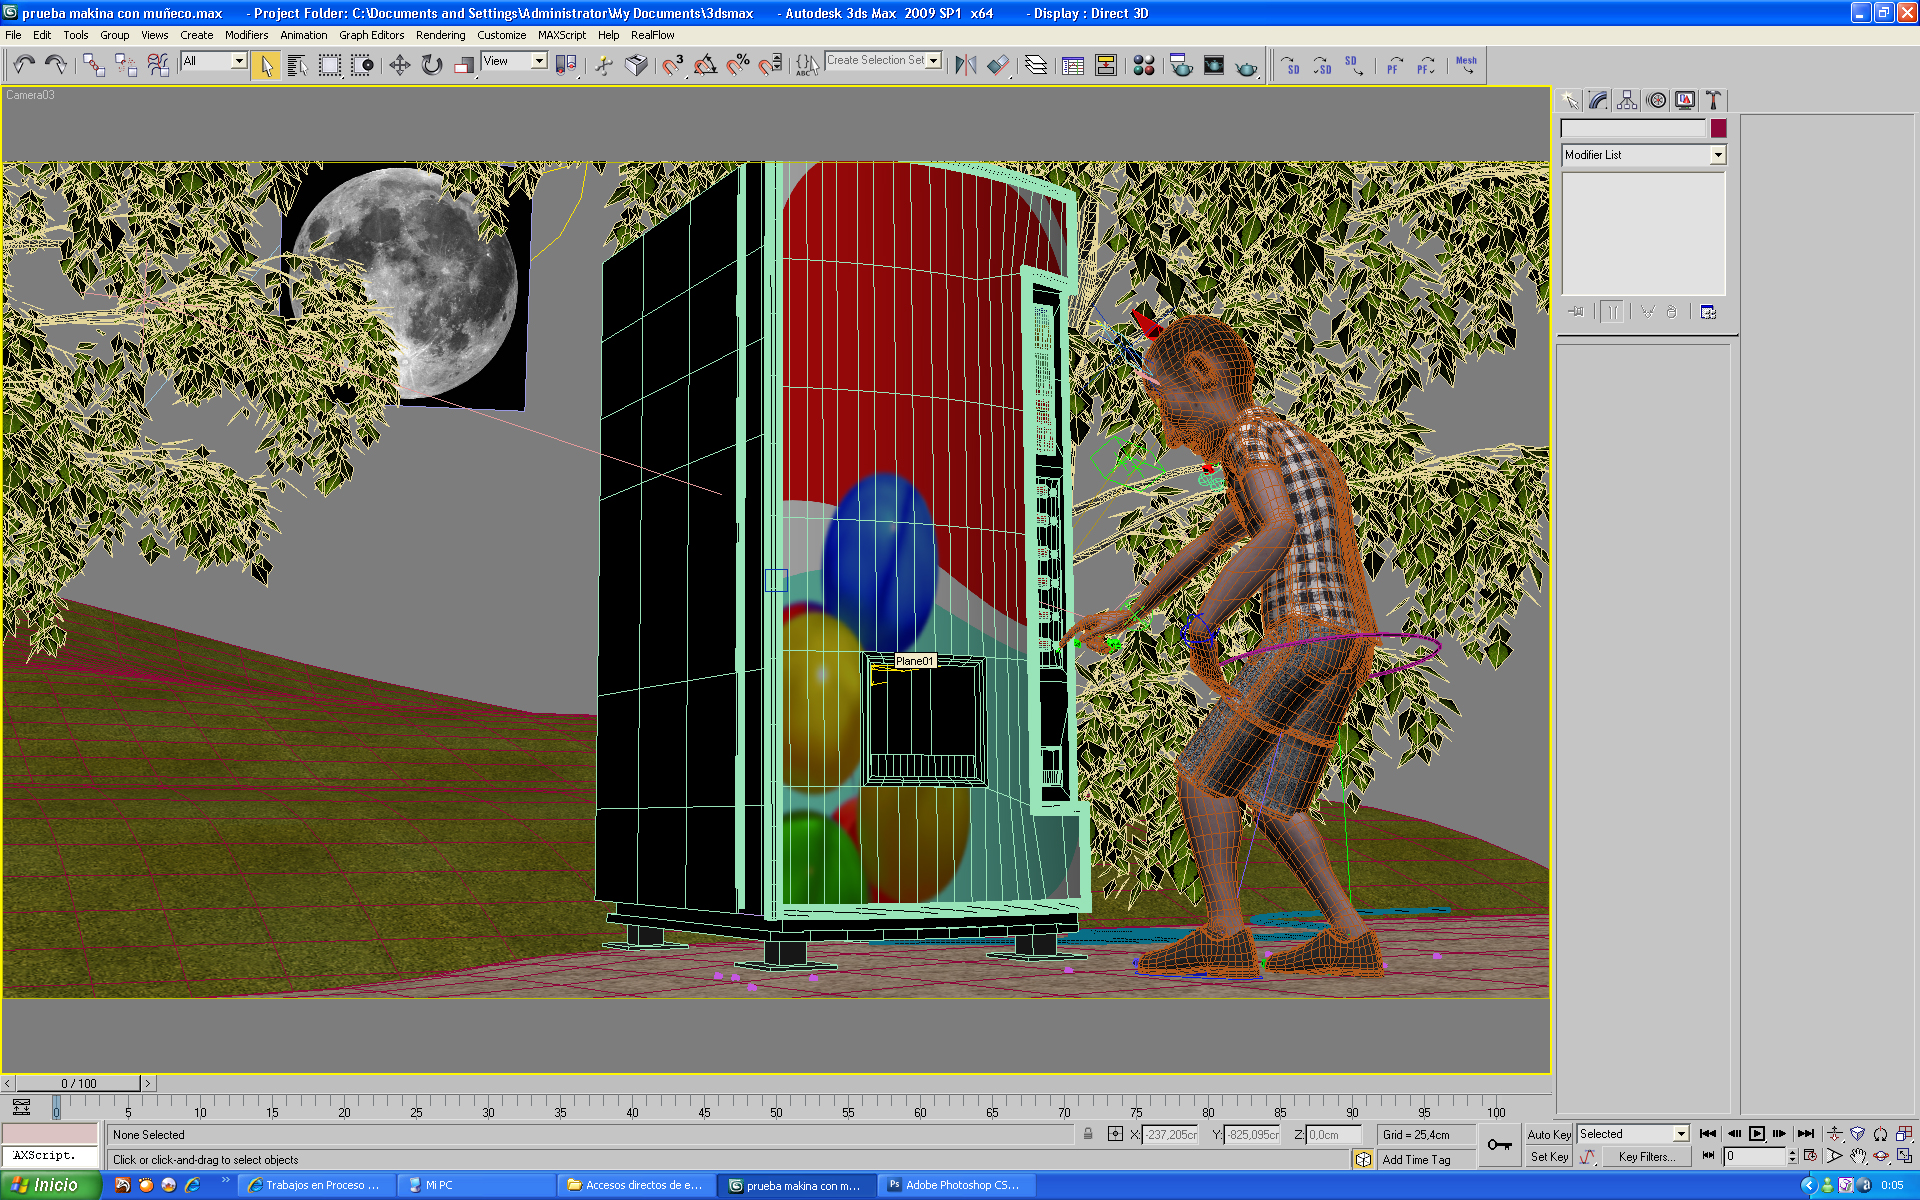Toggle the 3D Snaps button
The height and width of the screenshot is (1200, 1920).
tap(672, 66)
